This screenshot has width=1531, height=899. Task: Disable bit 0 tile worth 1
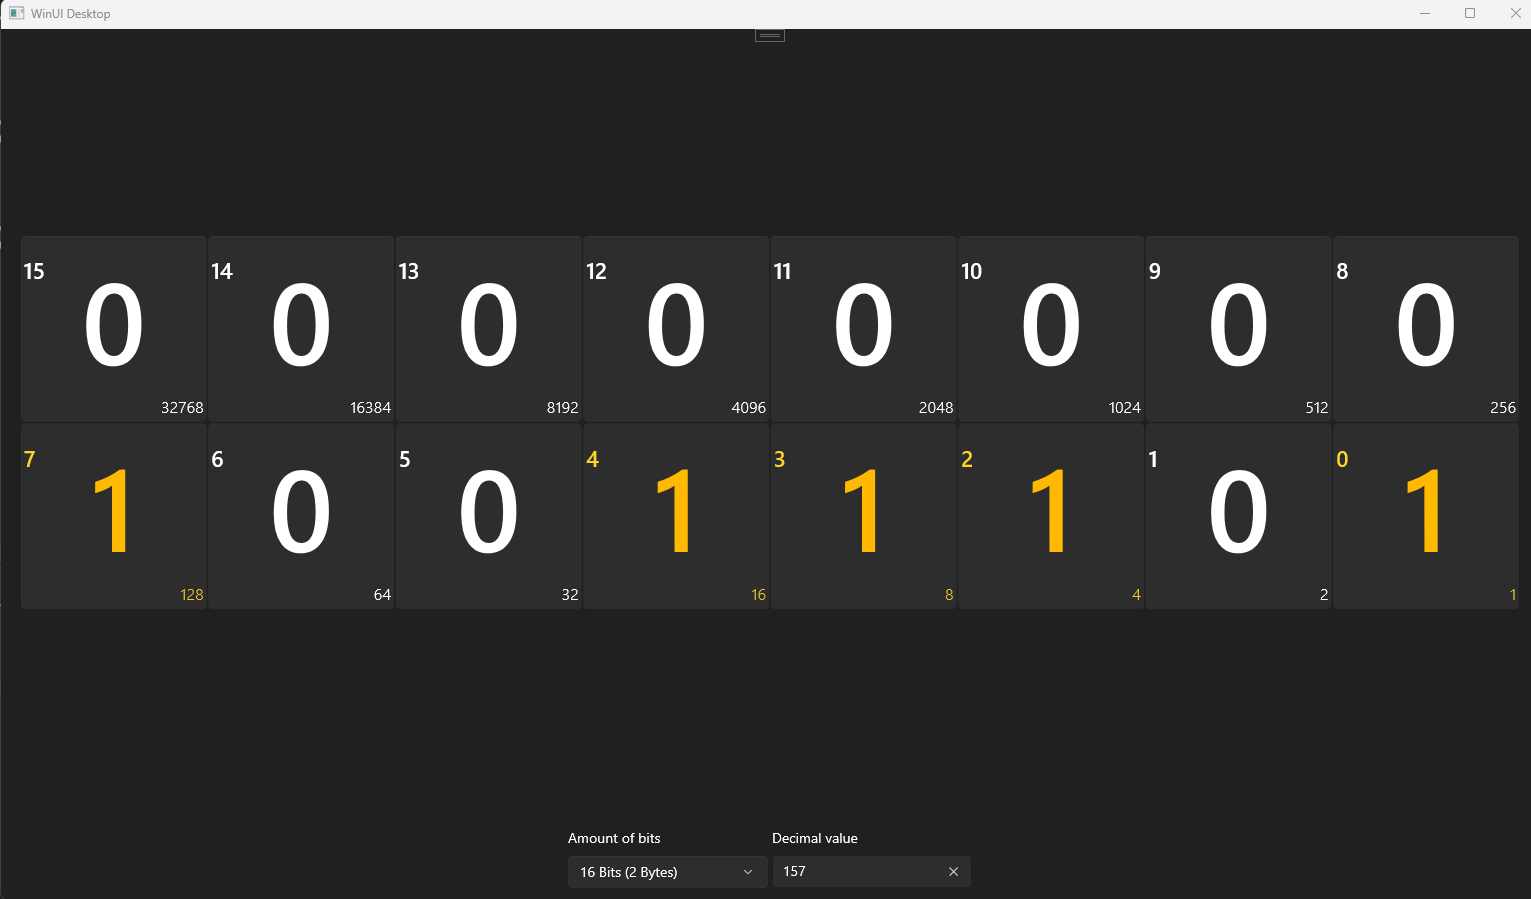[1426, 516]
